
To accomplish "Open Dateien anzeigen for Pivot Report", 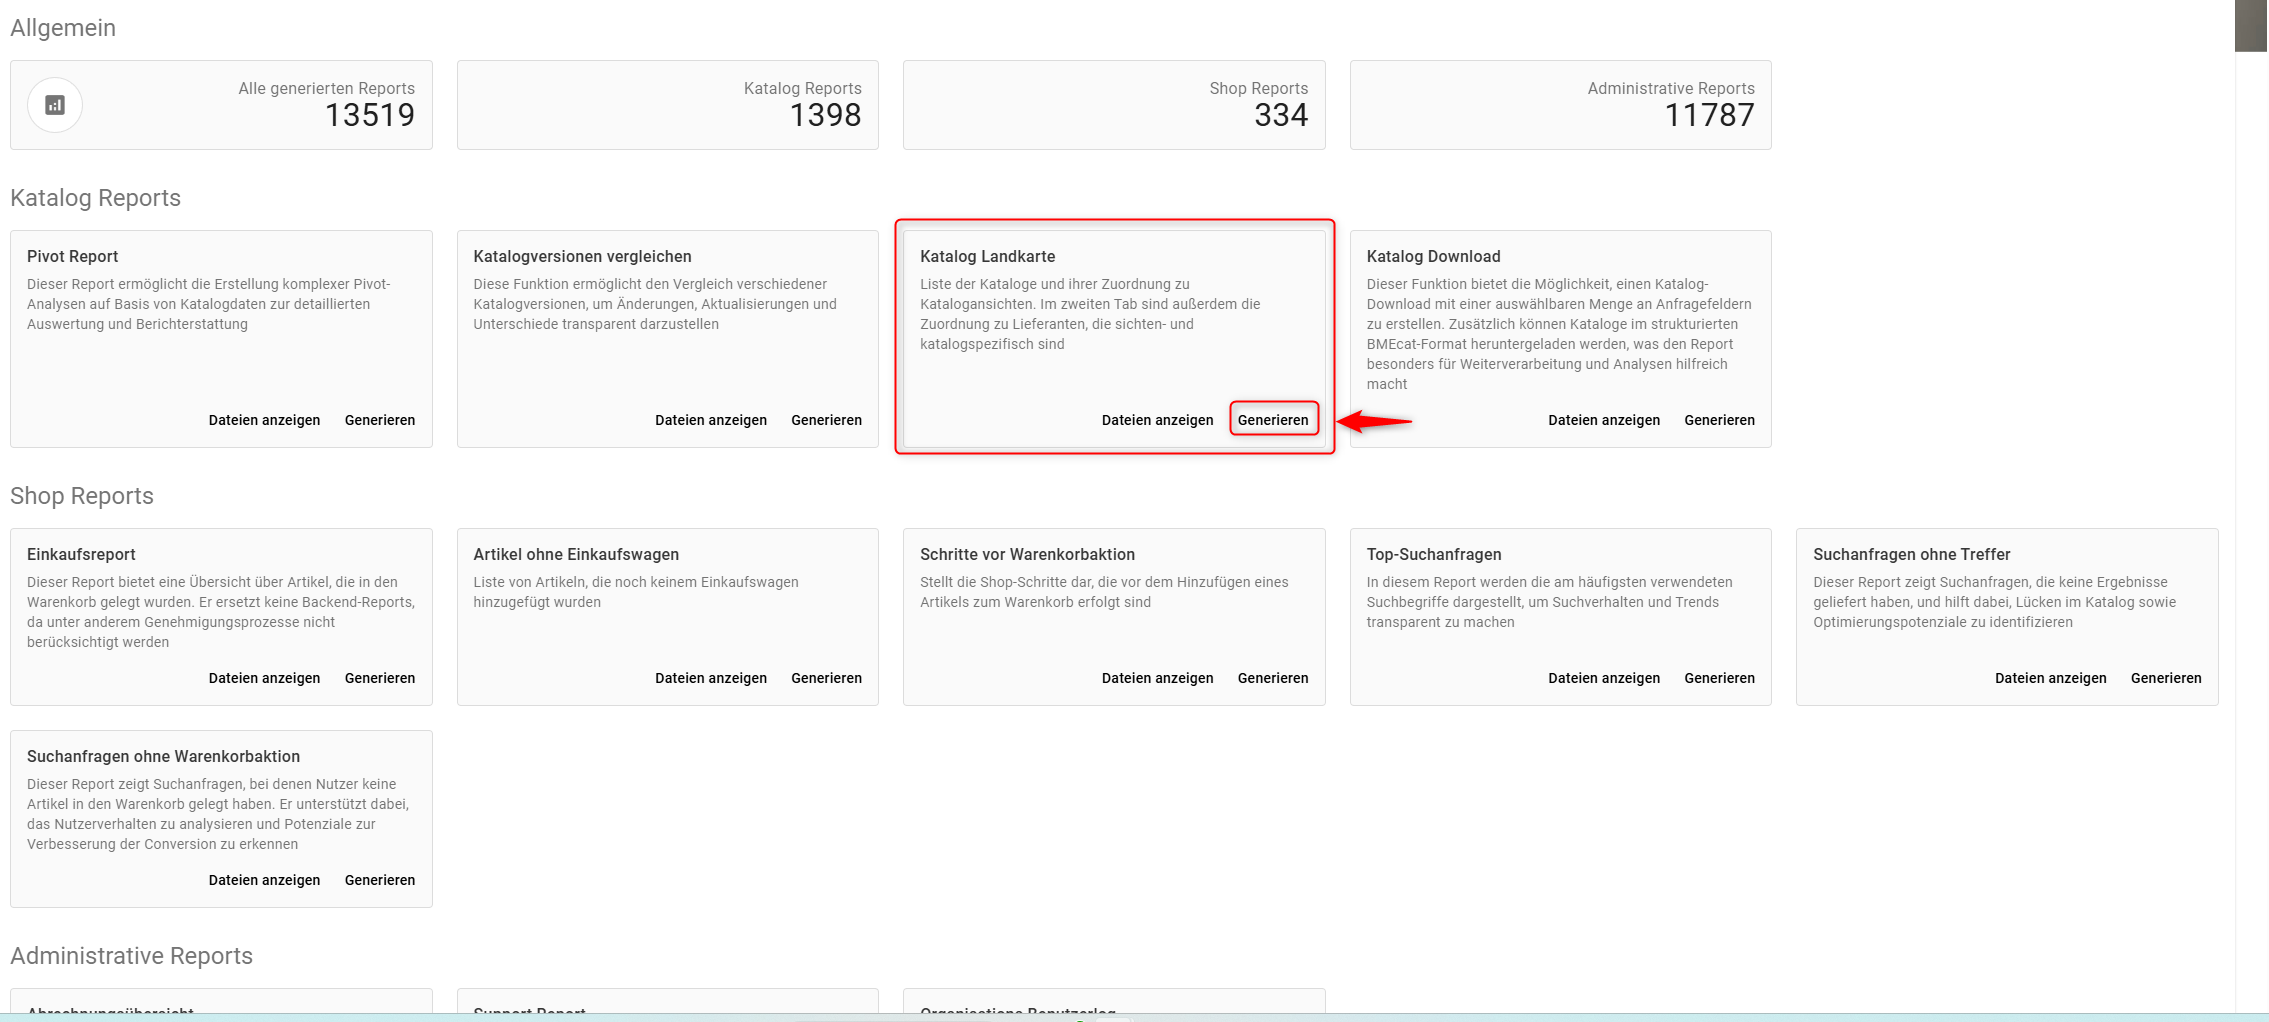I will click(264, 420).
